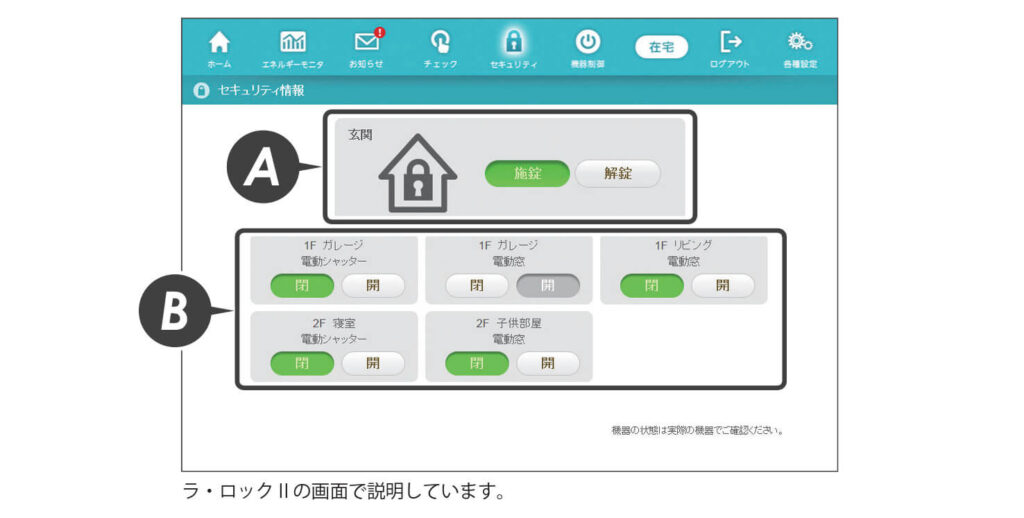The width and height of the screenshot is (1024, 518).
Task: Open the 機器制御 power icon
Action: (x=587, y=41)
